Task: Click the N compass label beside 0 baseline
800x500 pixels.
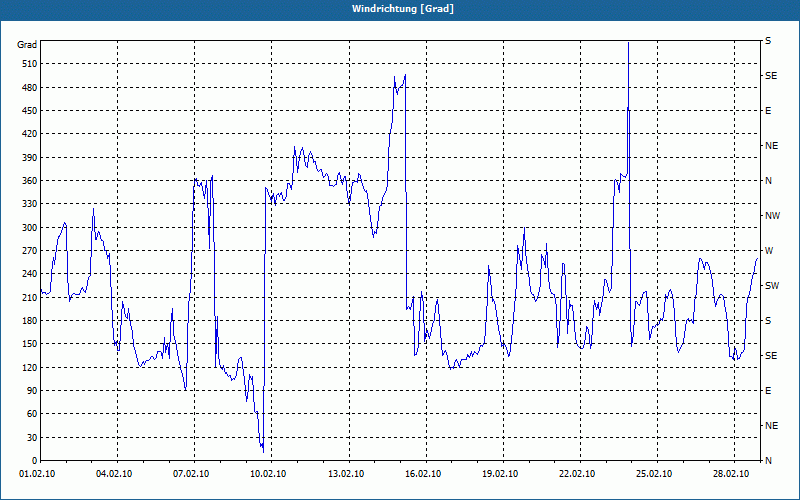Action: tap(768, 461)
